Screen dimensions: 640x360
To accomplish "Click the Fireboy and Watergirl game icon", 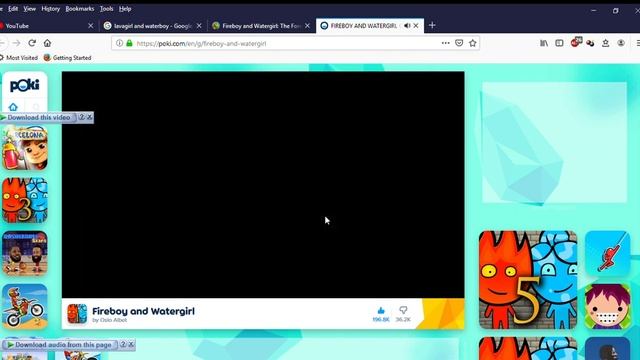I will coord(77,313).
